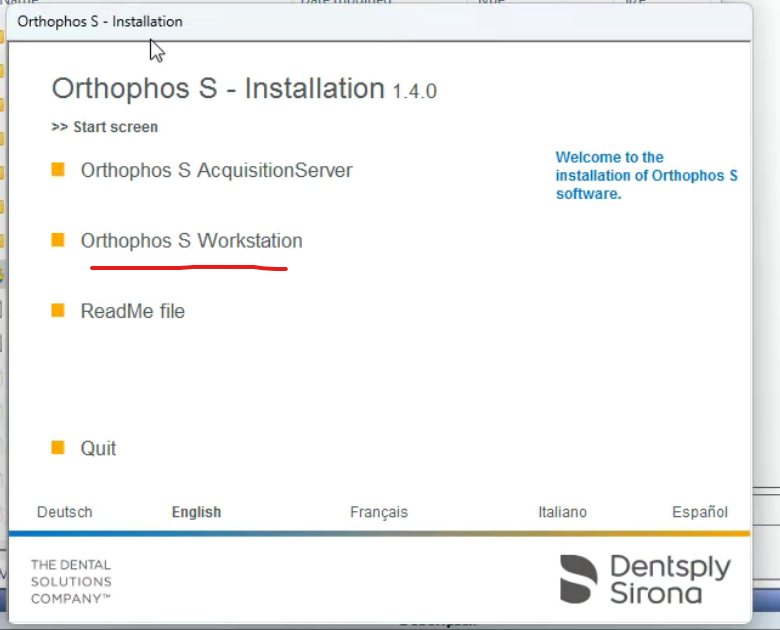Viewport: 780px width, 630px height.
Task: Click the blue welcome message text
Action: pyautogui.click(x=646, y=175)
